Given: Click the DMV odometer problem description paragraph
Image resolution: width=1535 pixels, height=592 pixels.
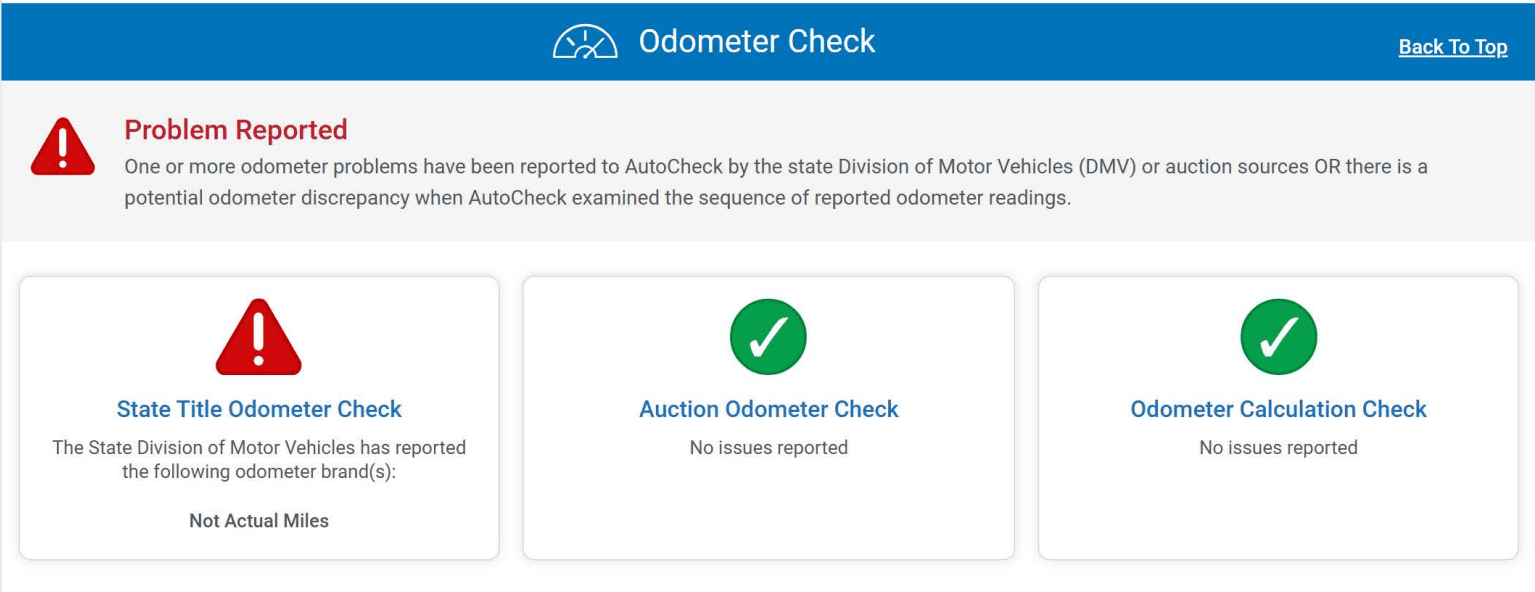Looking at the screenshot, I should [x=775, y=182].
